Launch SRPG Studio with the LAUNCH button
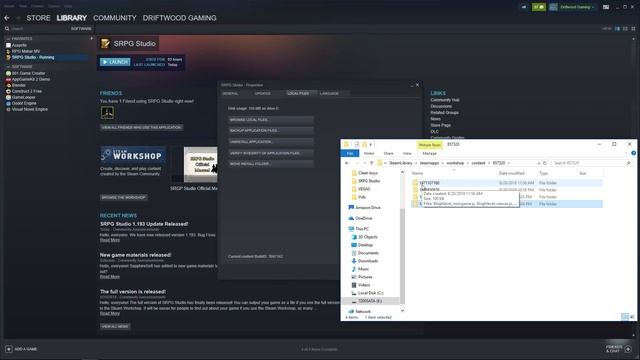This screenshot has width=640, height=360. 115,62
